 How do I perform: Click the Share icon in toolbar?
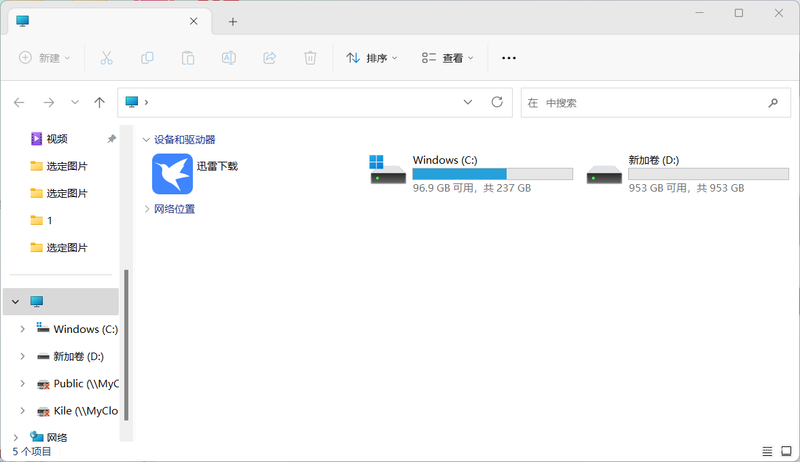269,58
